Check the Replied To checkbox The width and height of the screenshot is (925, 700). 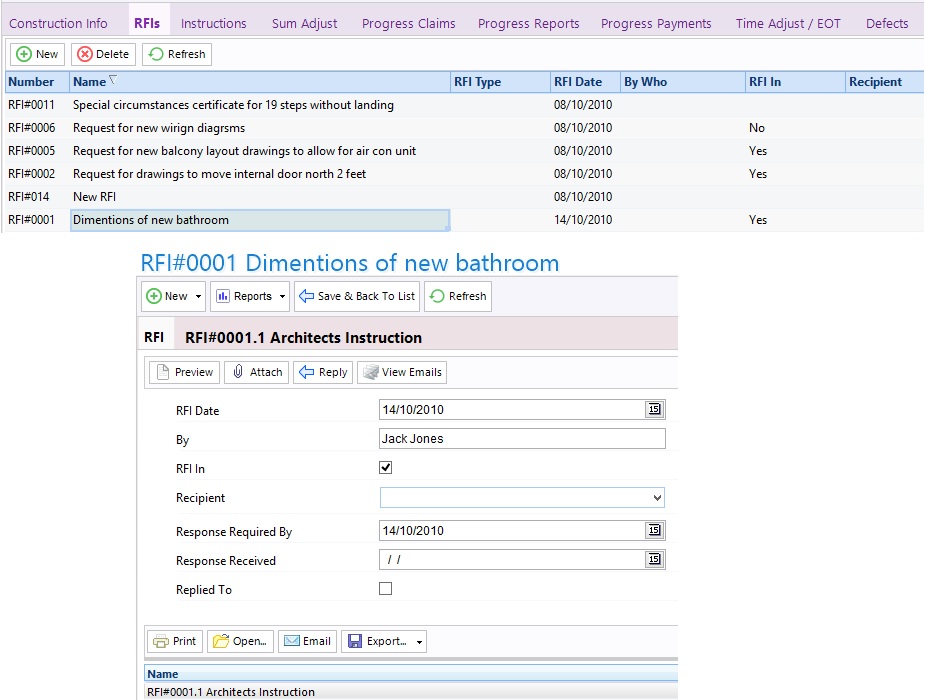click(385, 589)
